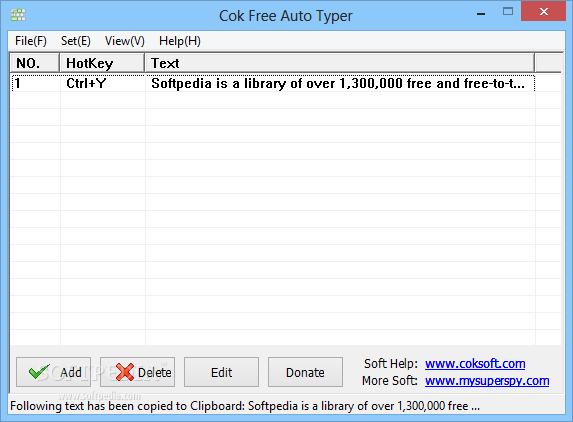Click the HotKey column header
The height and width of the screenshot is (422, 573).
click(x=102, y=63)
